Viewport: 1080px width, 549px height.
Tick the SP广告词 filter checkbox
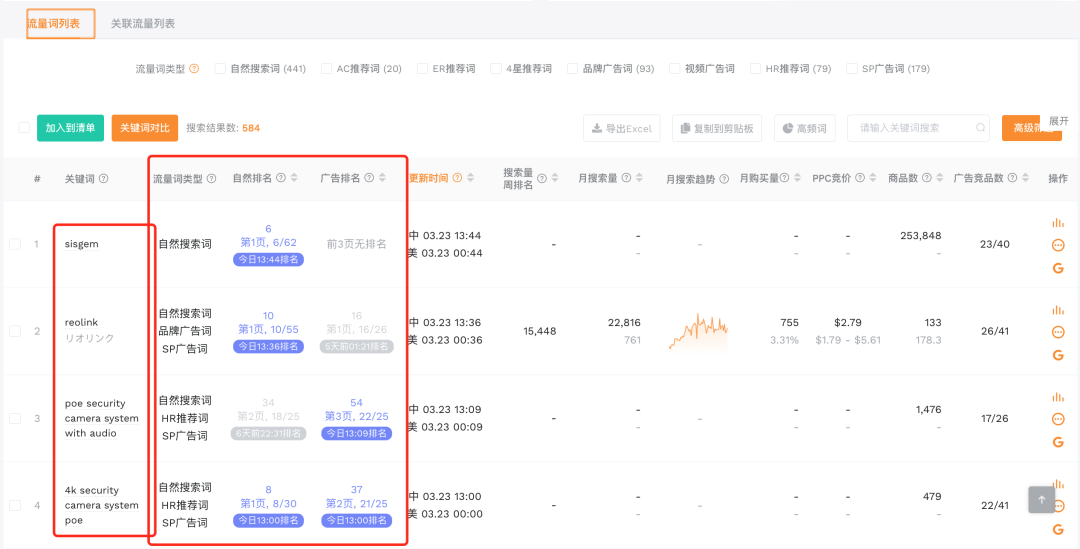[x=852, y=69]
